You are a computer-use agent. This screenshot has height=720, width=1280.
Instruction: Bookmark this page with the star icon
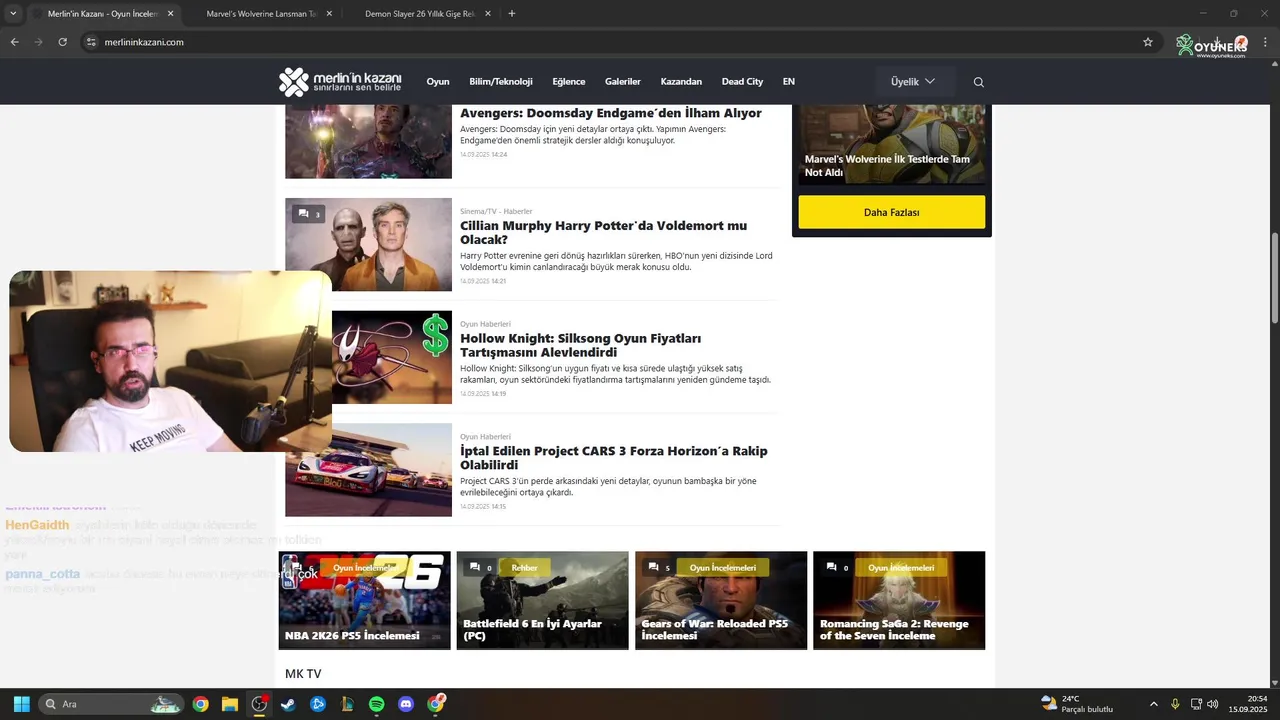(x=1148, y=42)
